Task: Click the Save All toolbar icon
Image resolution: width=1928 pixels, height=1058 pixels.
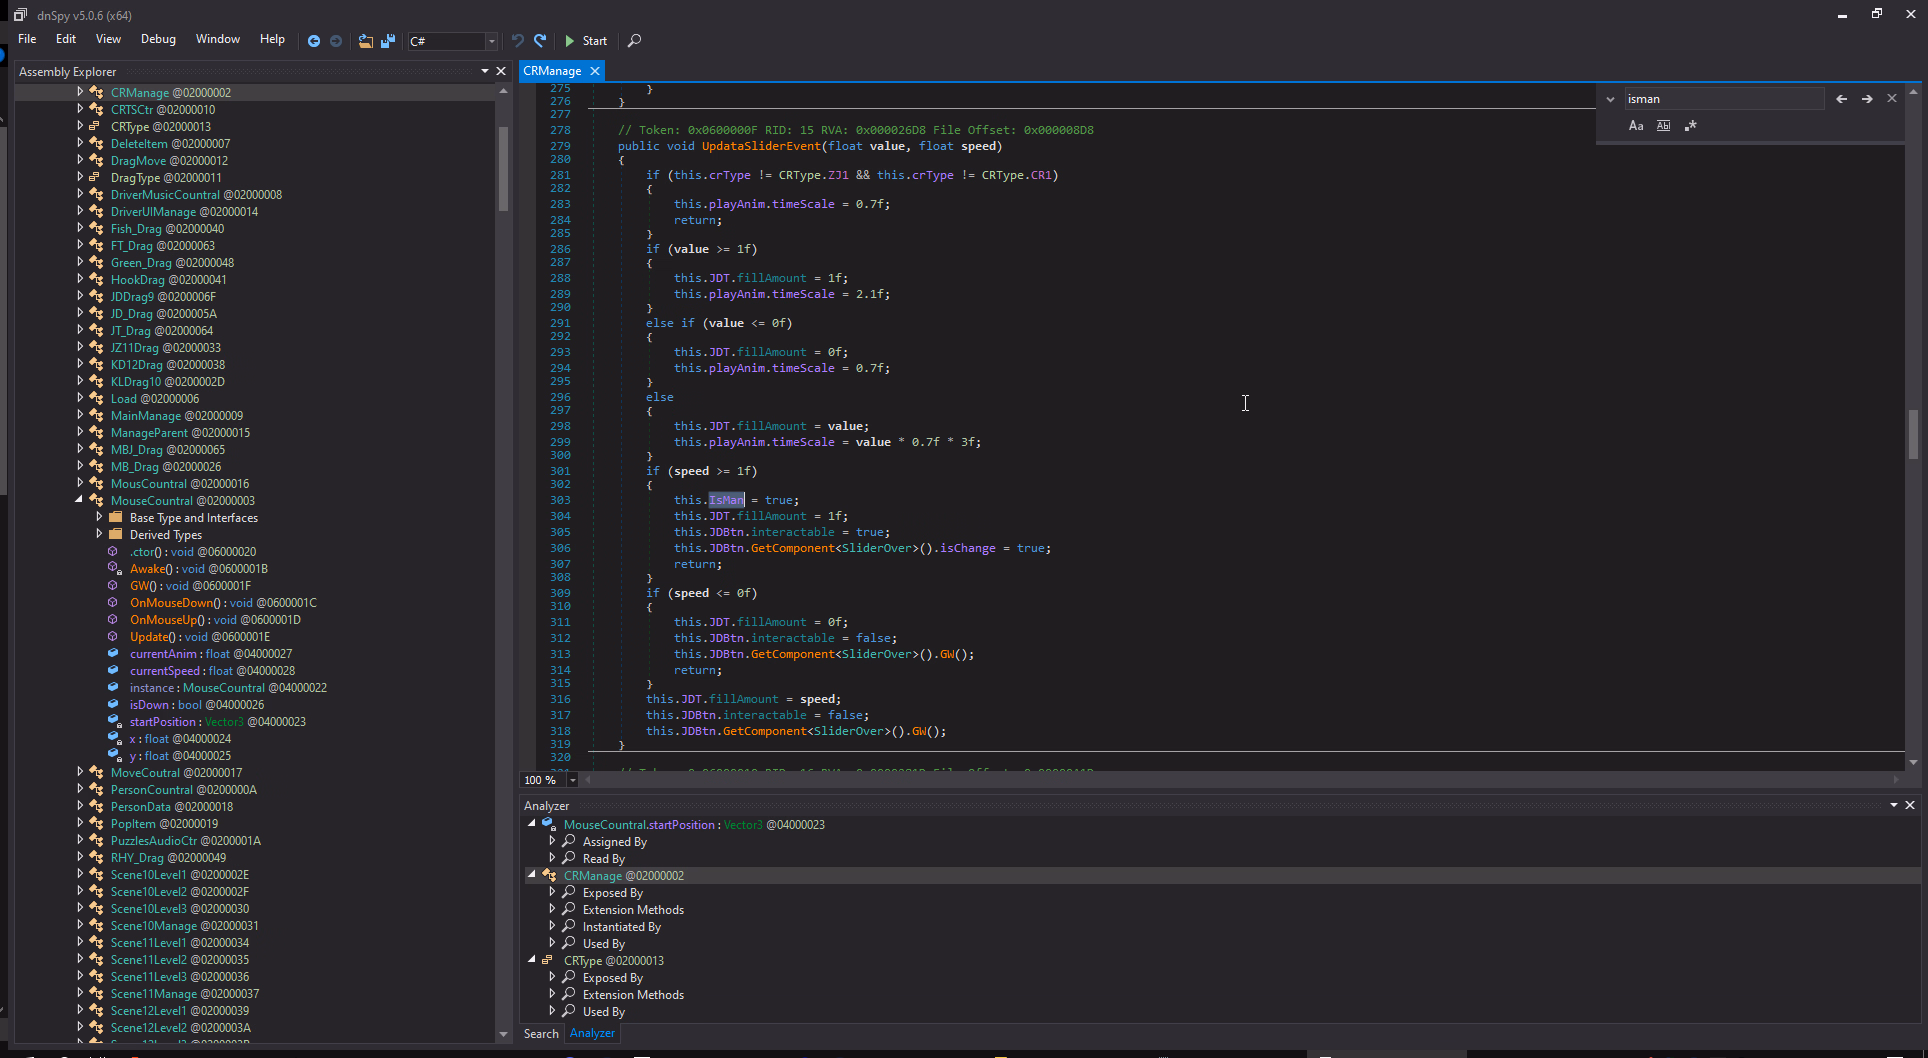Action: [x=388, y=41]
